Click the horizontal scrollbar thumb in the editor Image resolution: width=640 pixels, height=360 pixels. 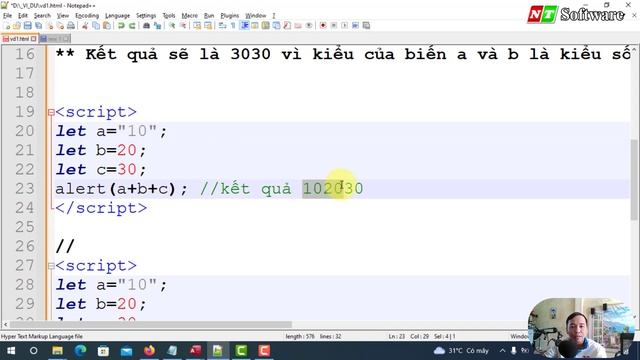pyautogui.click(x=151, y=324)
